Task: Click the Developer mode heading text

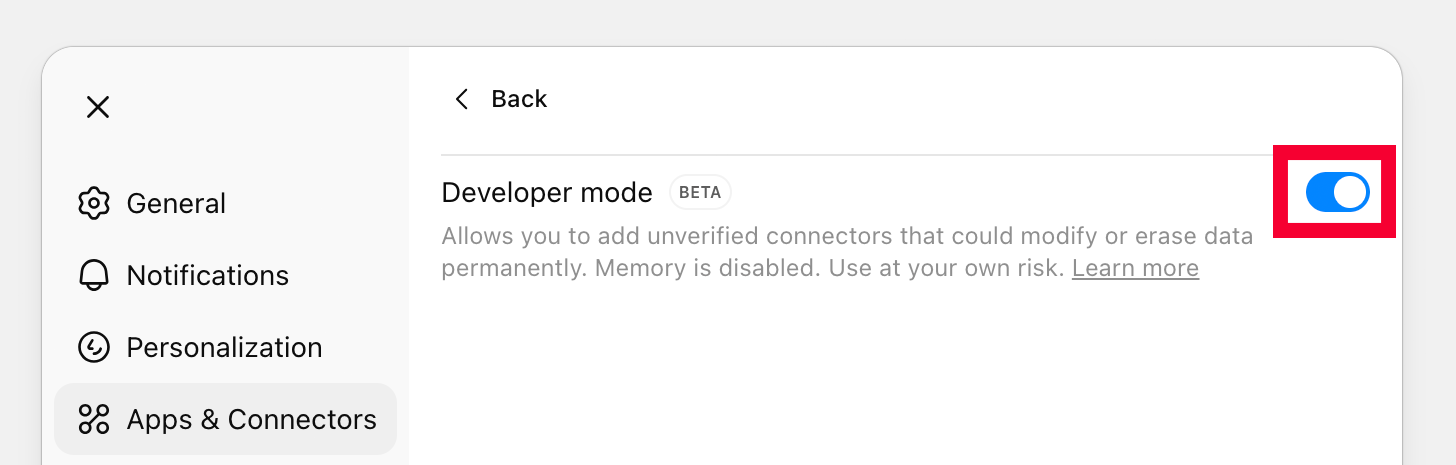Action: (x=546, y=192)
